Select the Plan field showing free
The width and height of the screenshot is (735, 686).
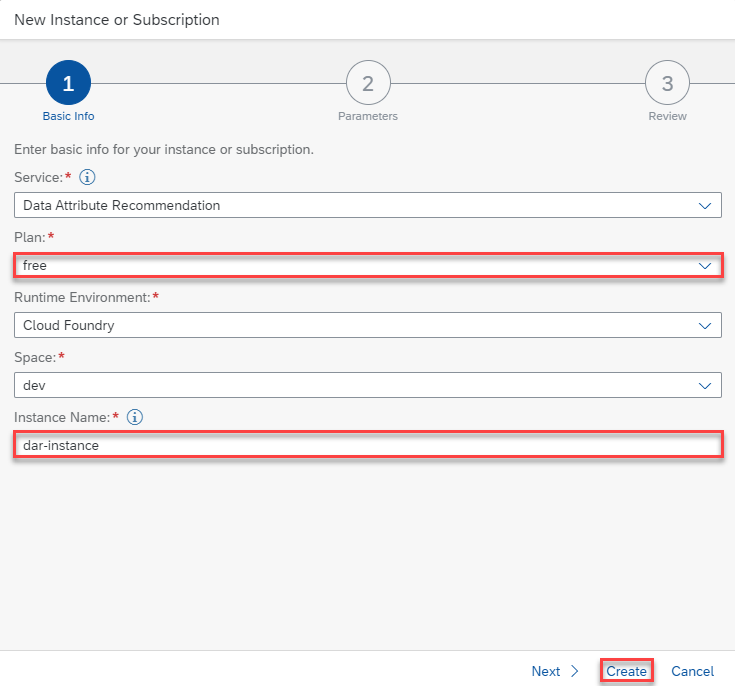(368, 265)
